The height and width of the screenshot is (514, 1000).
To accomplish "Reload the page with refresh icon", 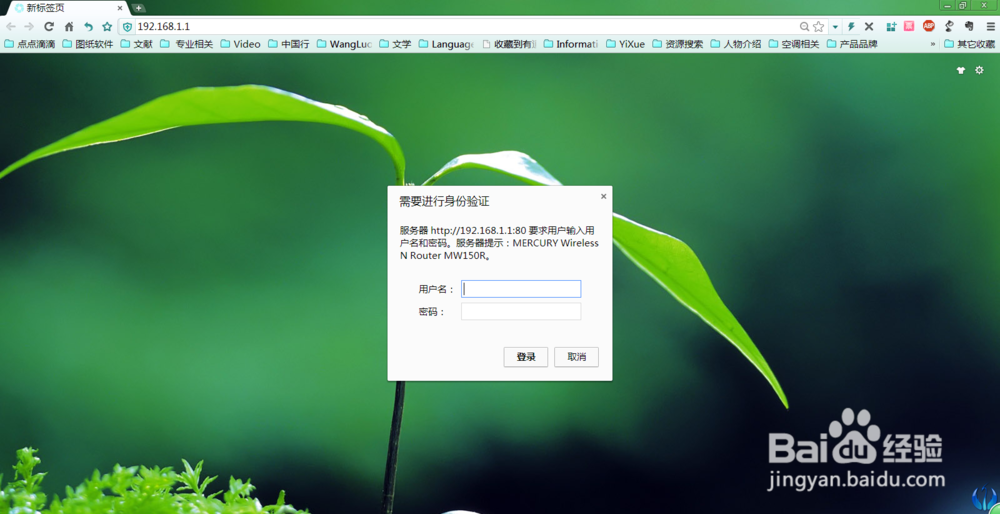I will pyautogui.click(x=49, y=27).
